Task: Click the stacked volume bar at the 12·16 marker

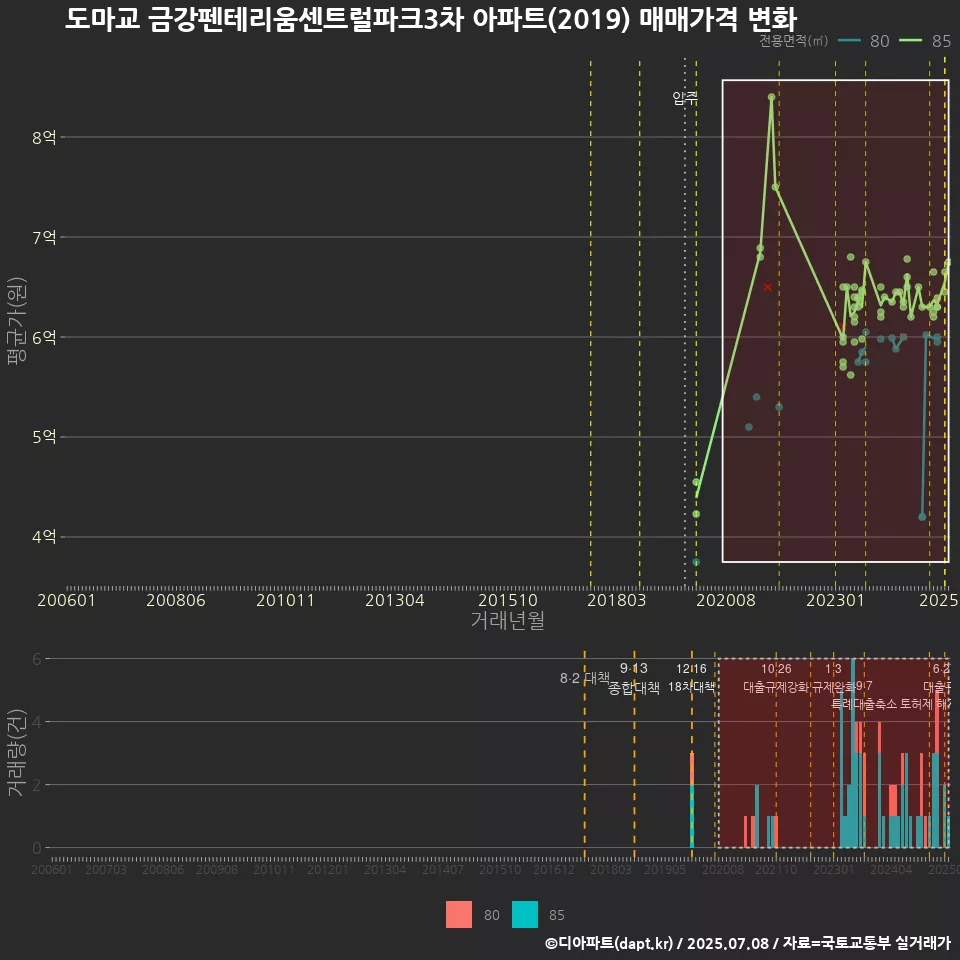Action: [x=692, y=800]
